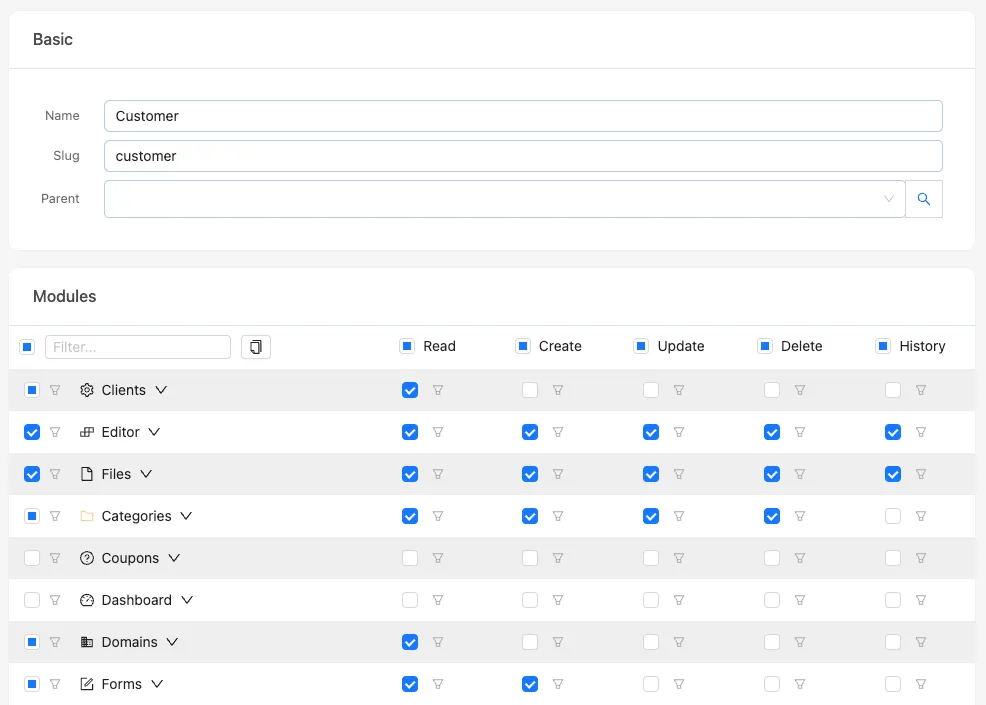Expand the Categories module chevron
The width and height of the screenshot is (986, 705).
pyautogui.click(x=186, y=516)
